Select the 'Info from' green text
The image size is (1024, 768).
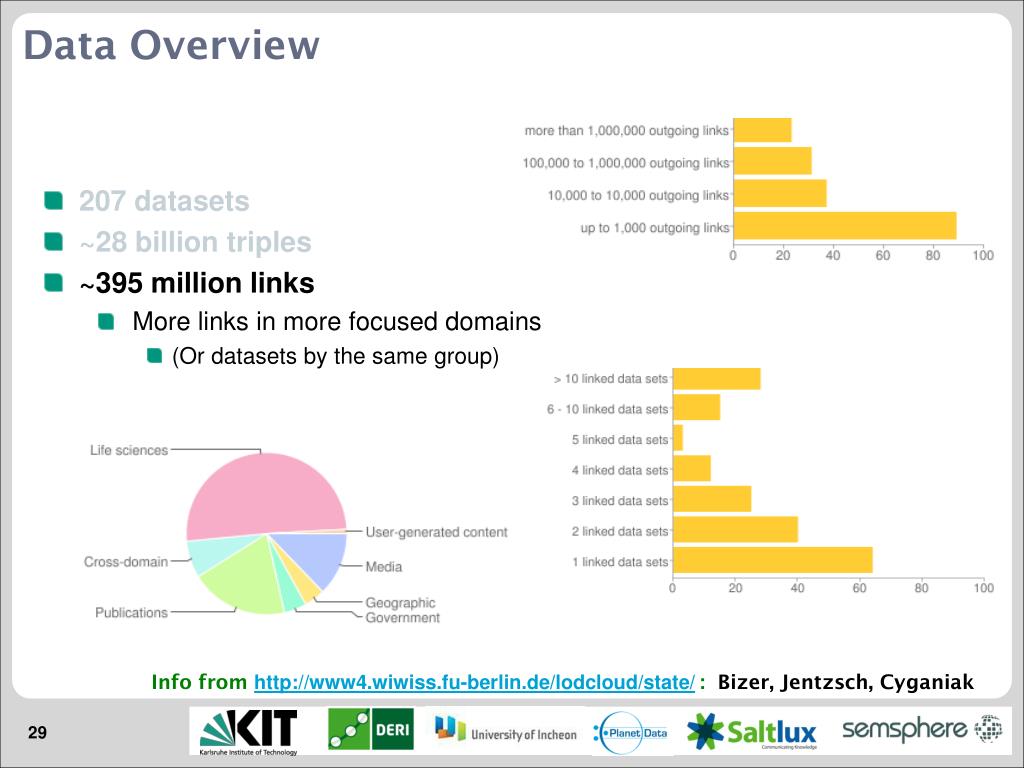pyautogui.click(x=199, y=682)
